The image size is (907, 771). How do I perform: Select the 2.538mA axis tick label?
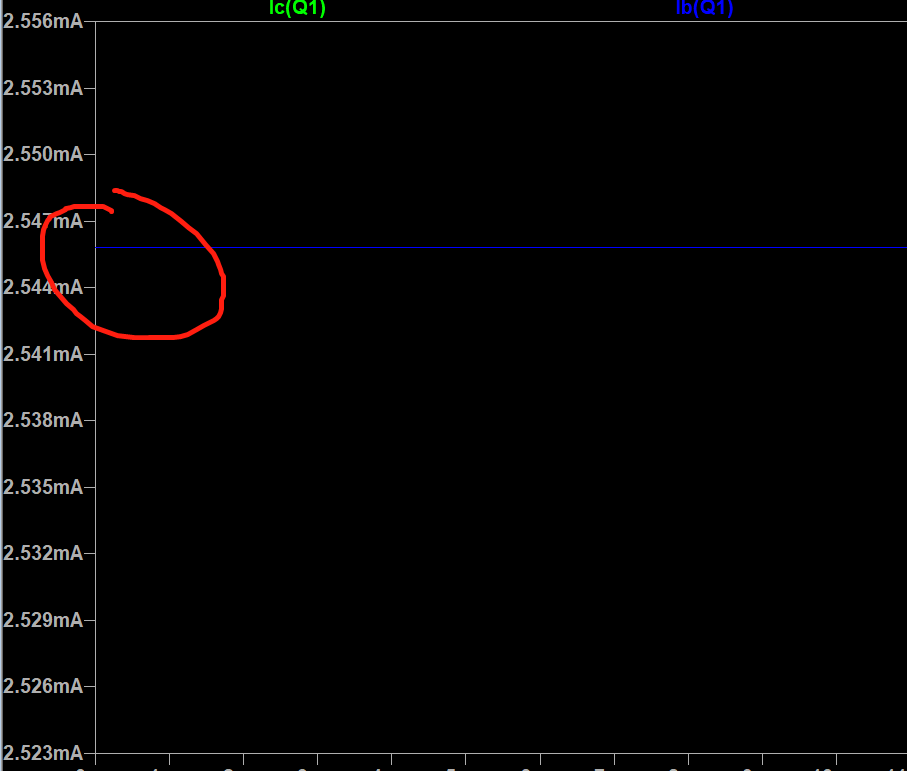[x=43, y=420]
